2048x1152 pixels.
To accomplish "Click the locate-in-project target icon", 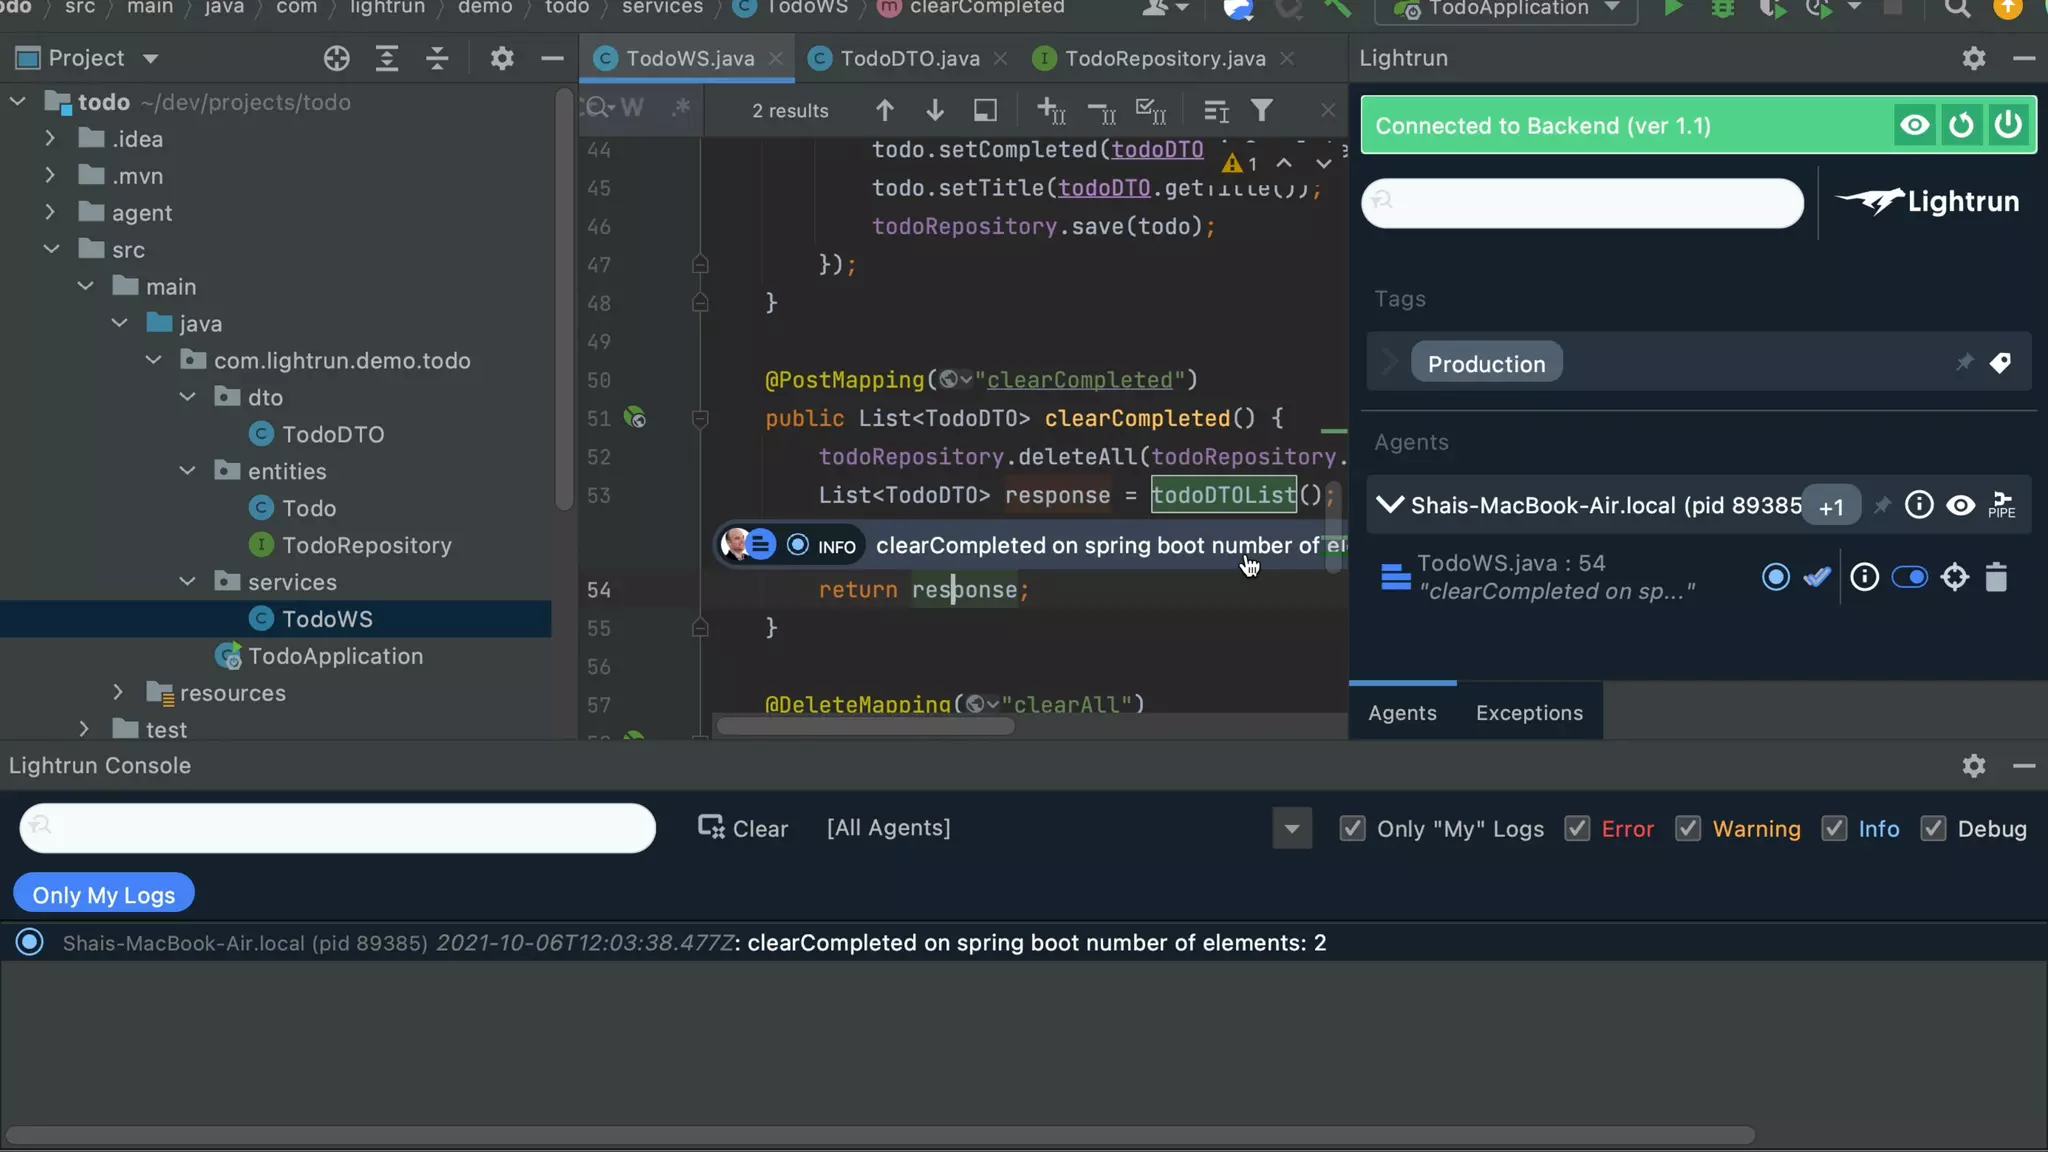I will pyautogui.click(x=337, y=58).
